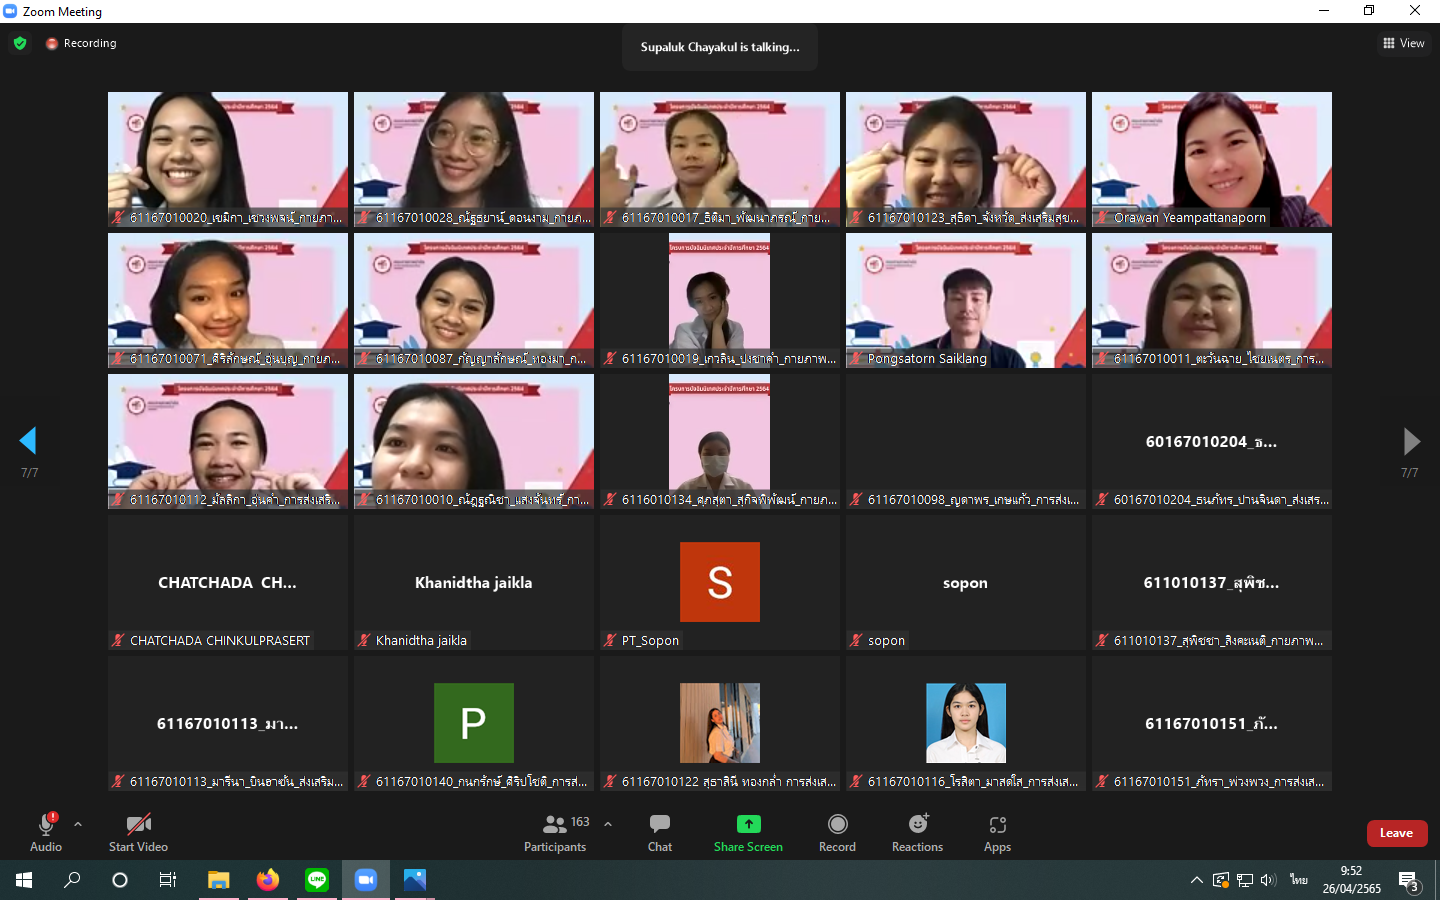The image size is (1440, 900).
Task: Expand the caret next to Participants
Action: click(608, 824)
